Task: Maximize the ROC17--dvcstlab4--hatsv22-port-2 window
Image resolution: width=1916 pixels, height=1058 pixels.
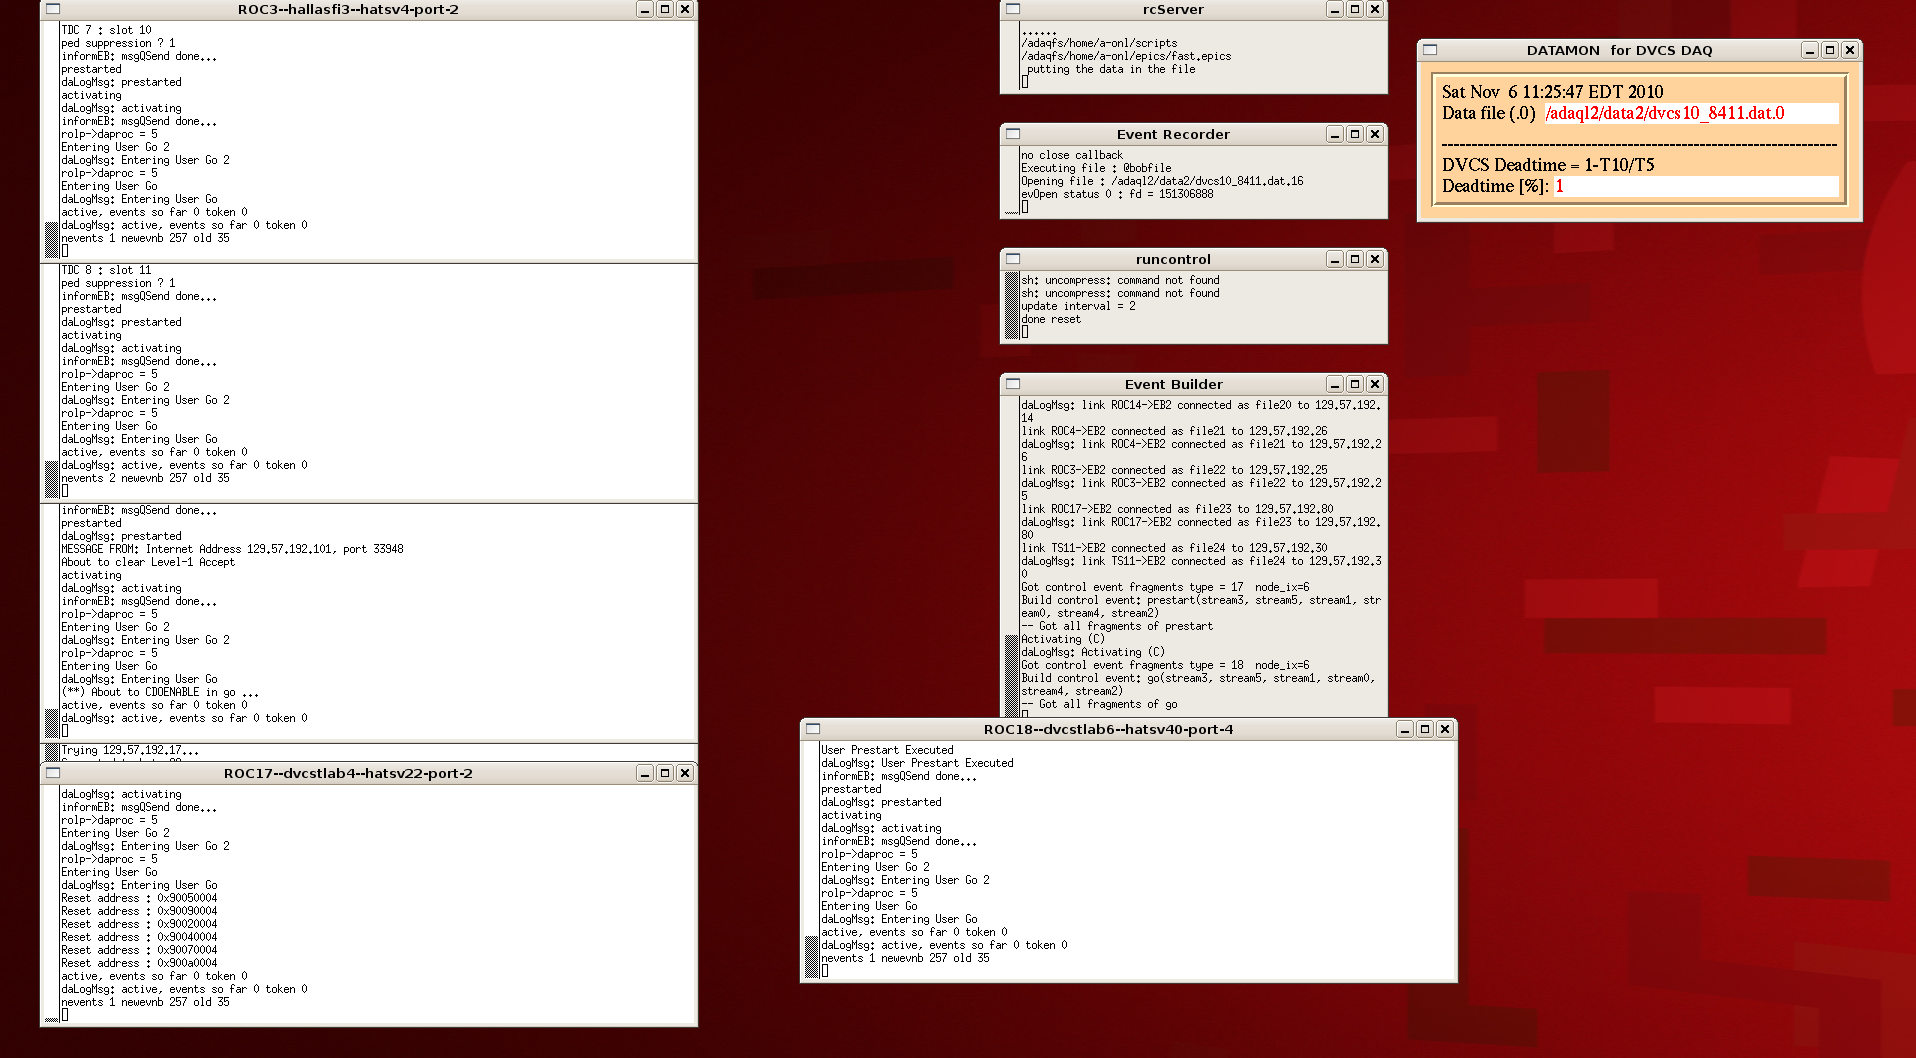Action: [665, 773]
